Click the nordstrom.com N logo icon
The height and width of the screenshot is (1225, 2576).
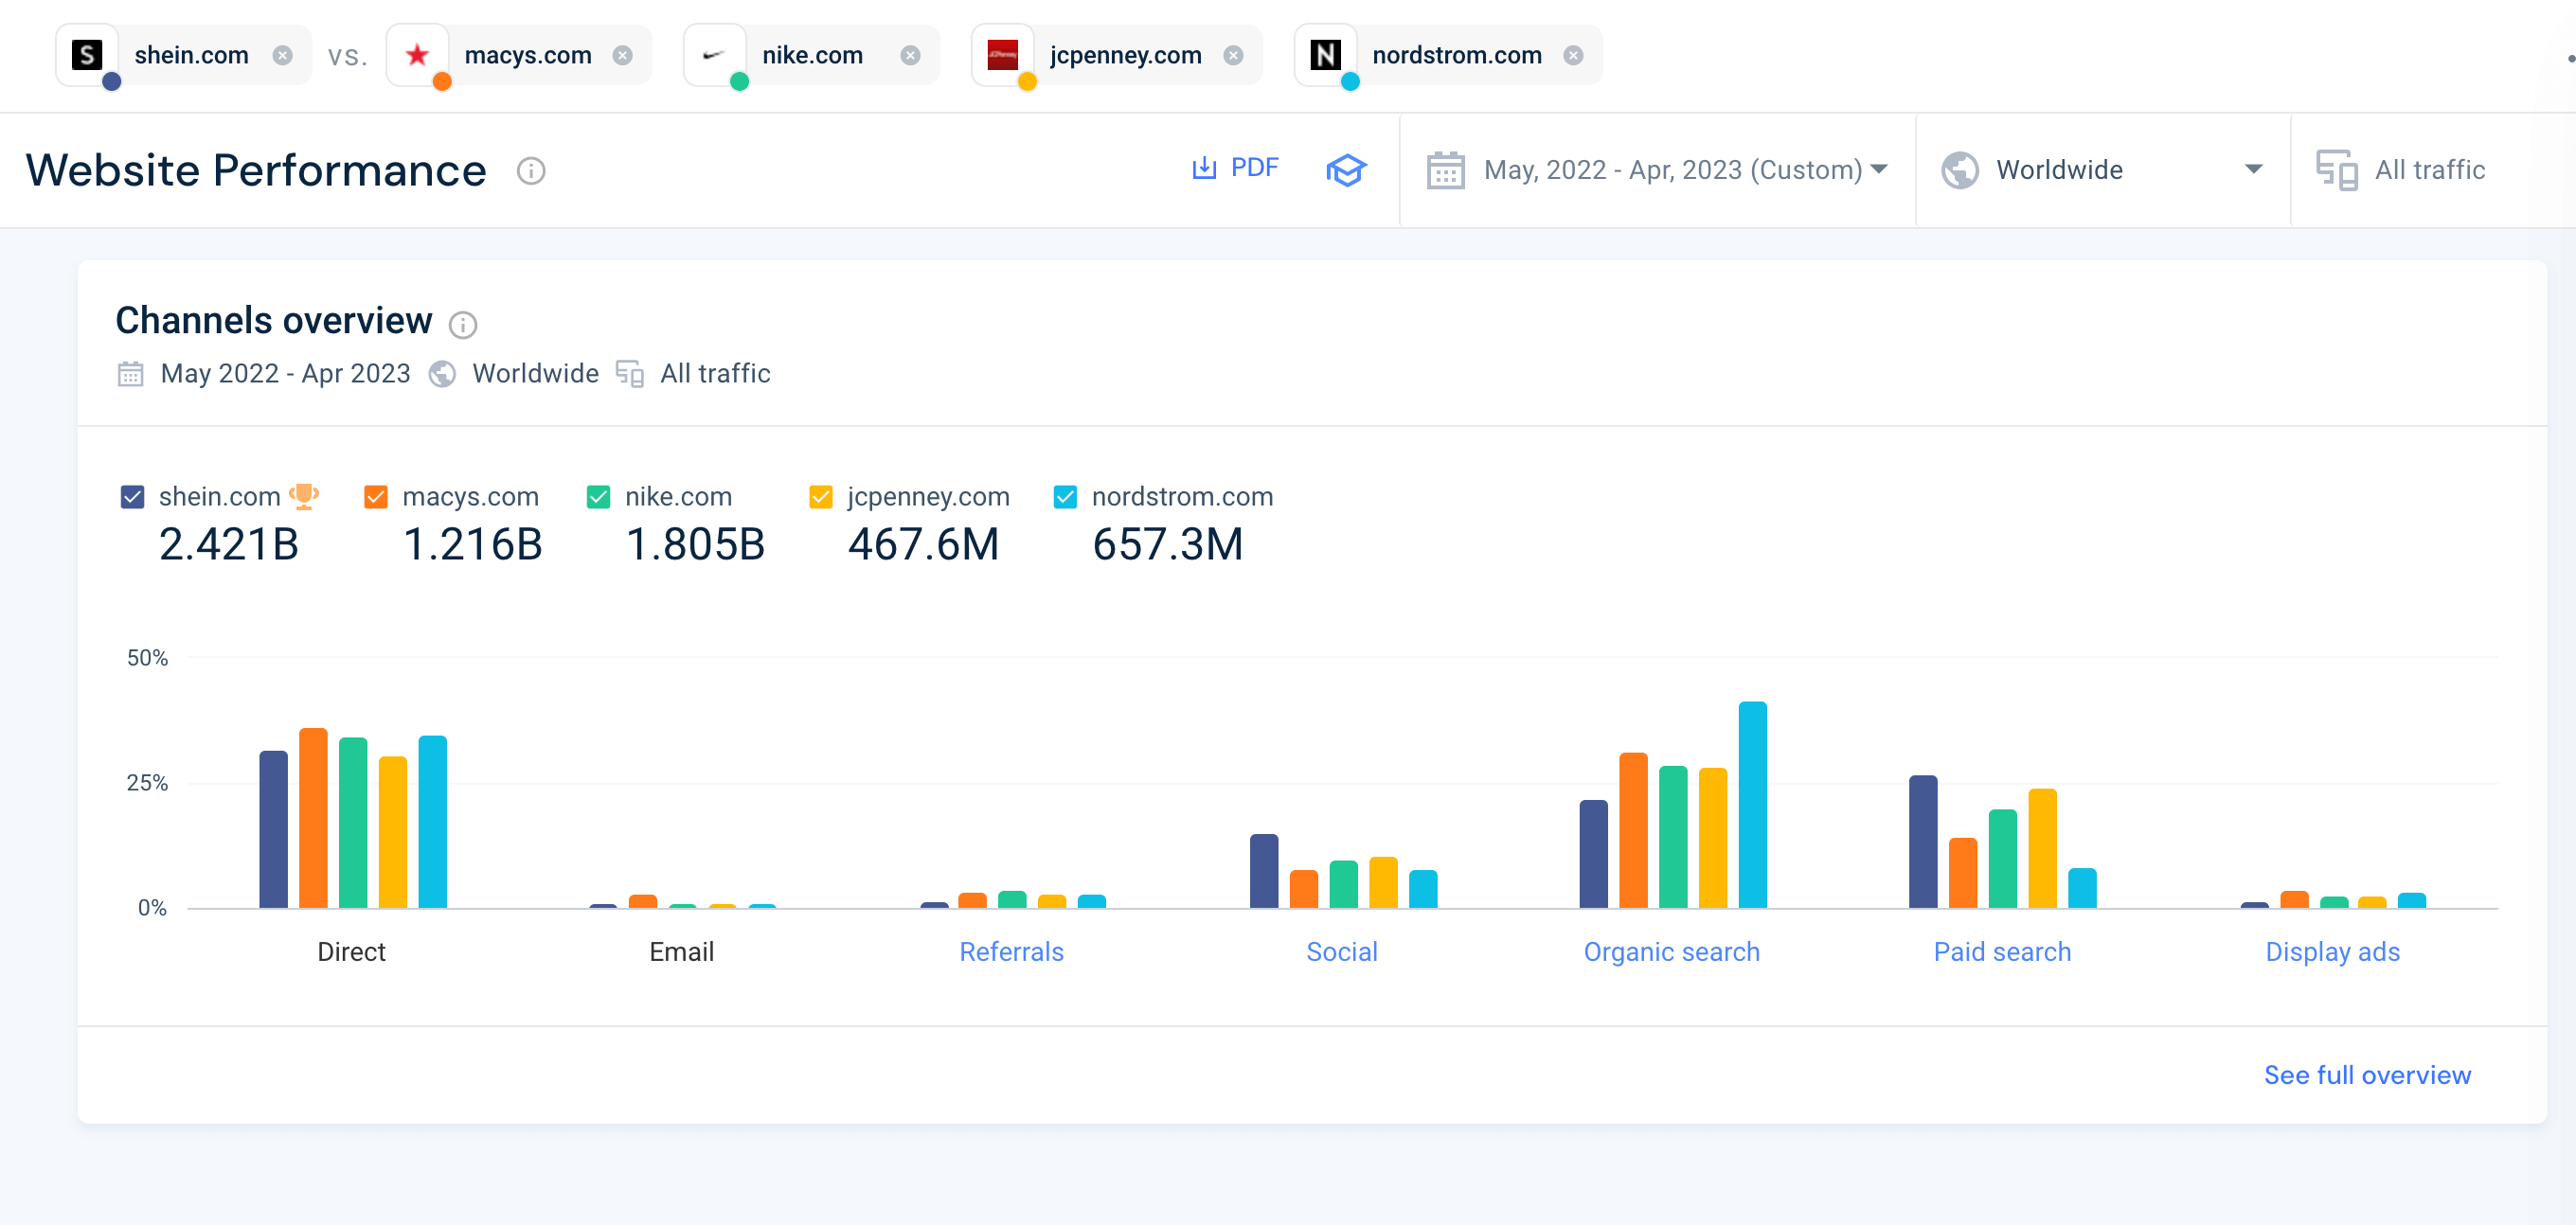coord(1325,55)
